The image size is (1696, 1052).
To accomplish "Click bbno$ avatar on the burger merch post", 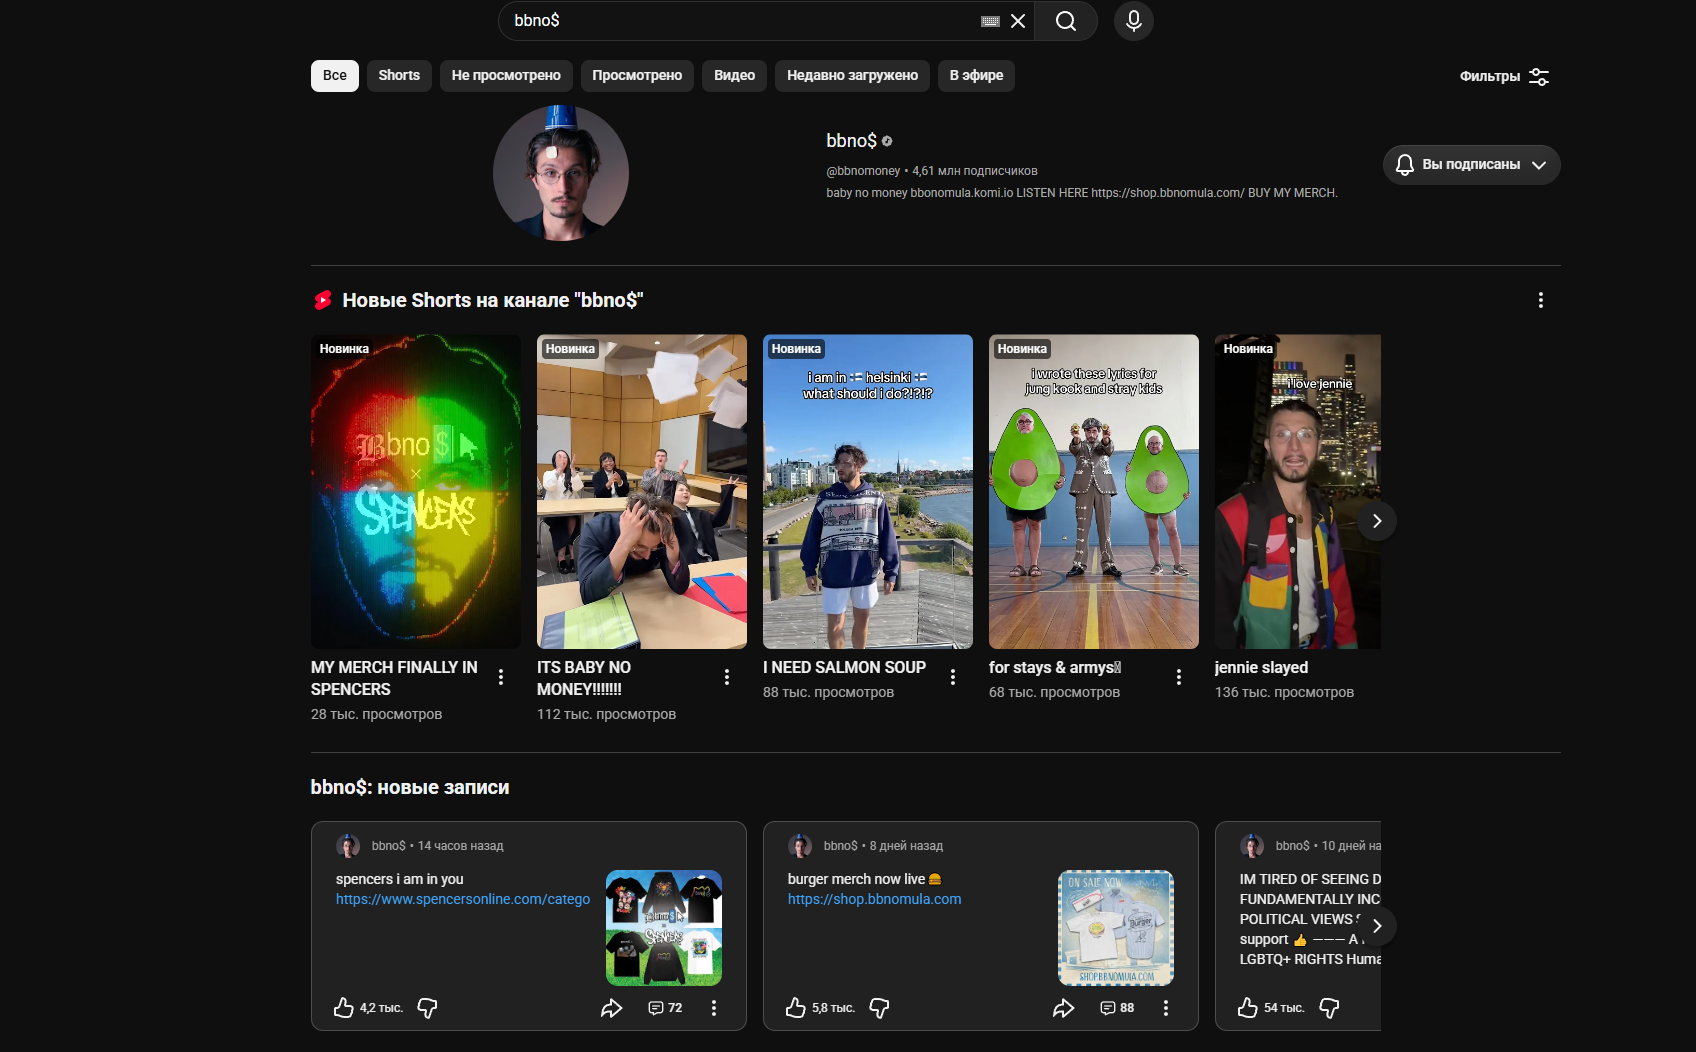I will 800,846.
